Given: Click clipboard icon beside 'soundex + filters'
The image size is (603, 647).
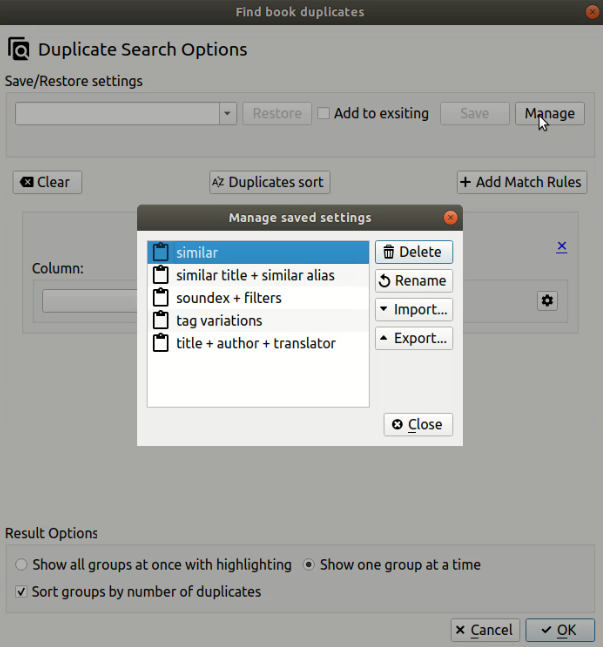Looking at the screenshot, I should (x=159, y=298).
